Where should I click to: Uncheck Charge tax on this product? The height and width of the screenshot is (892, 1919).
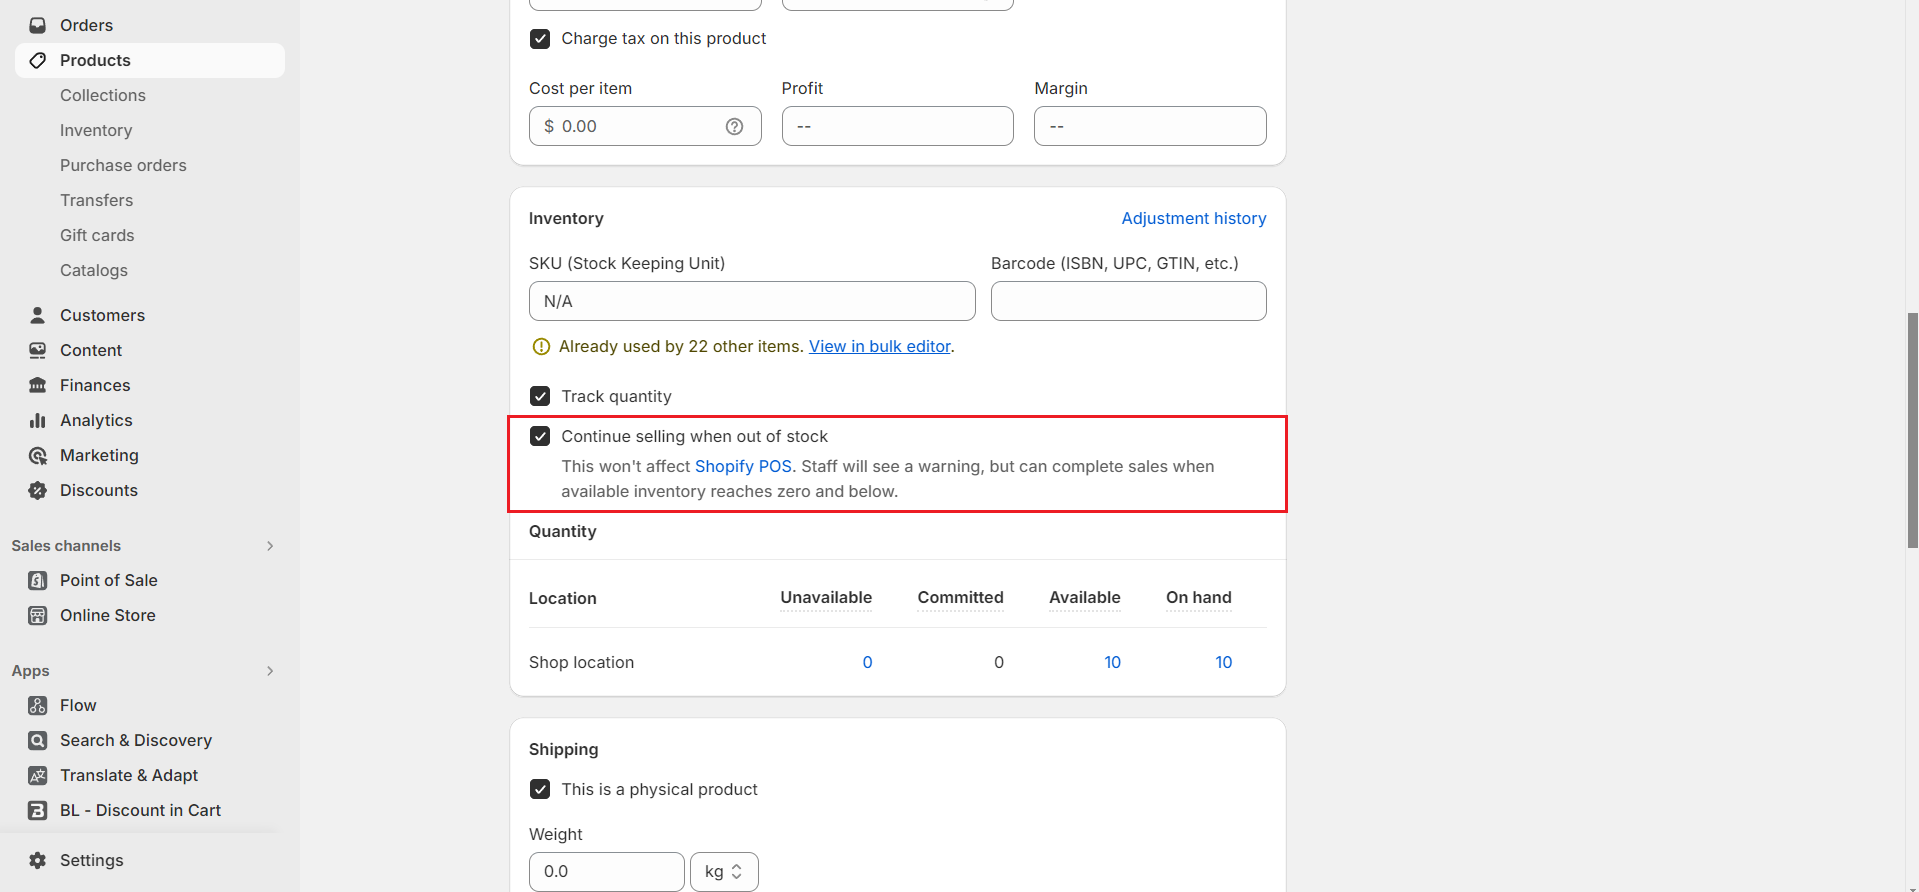[540, 39]
